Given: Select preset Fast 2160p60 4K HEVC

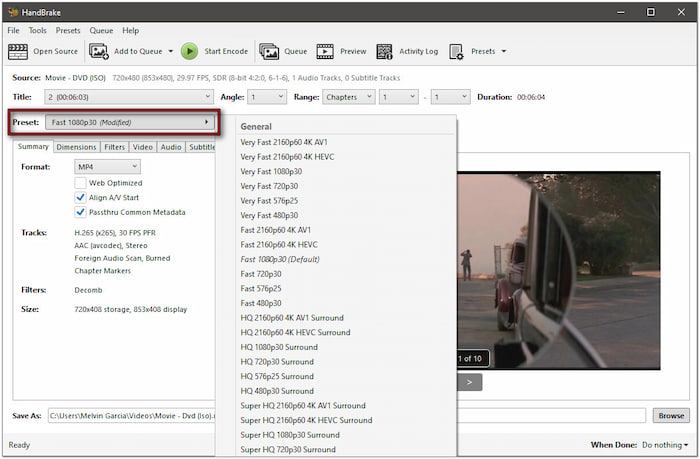Looking at the screenshot, I should (x=279, y=245).
